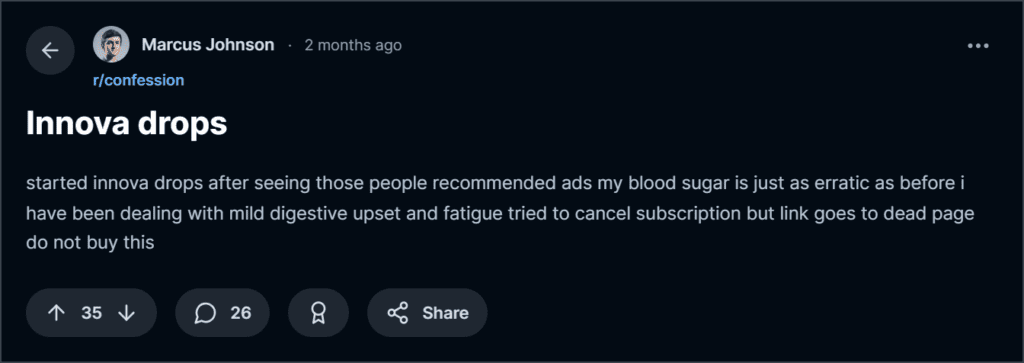
Task: Click the share network icon
Action: click(398, 313)
